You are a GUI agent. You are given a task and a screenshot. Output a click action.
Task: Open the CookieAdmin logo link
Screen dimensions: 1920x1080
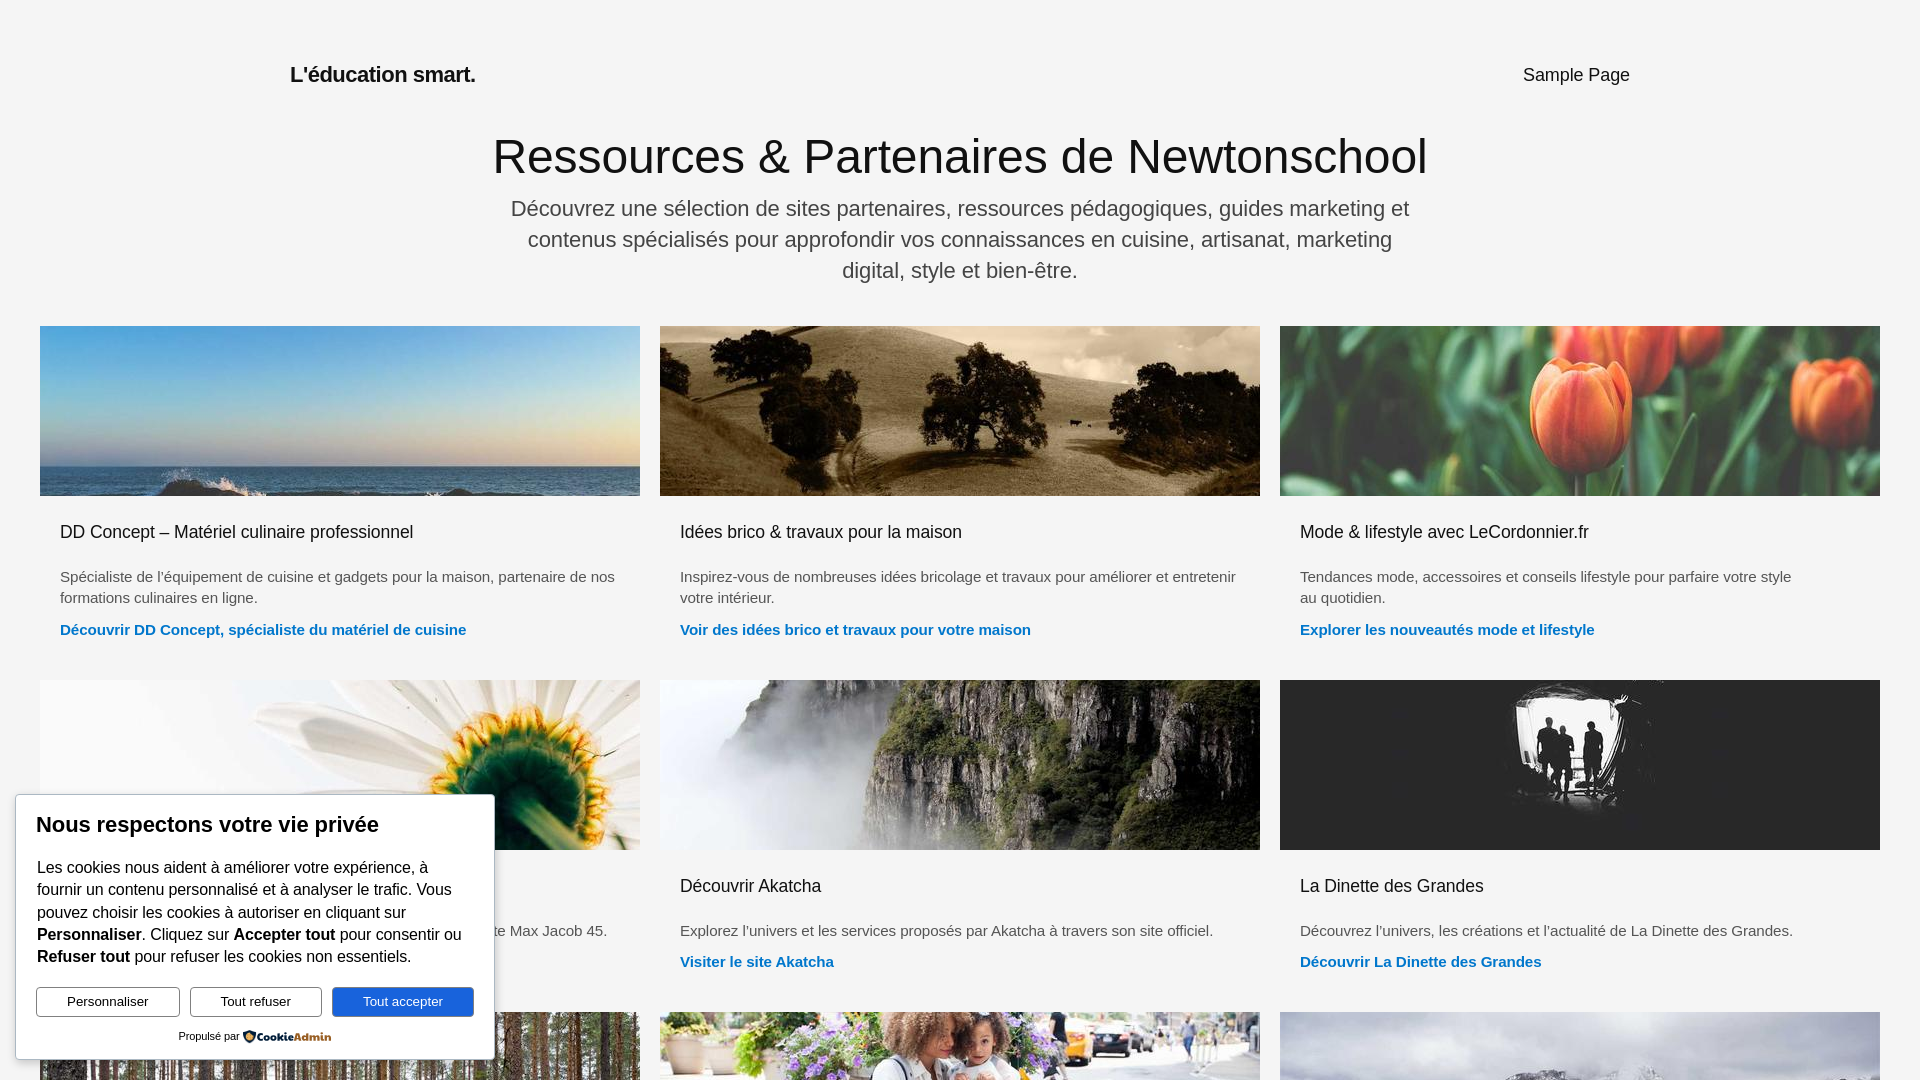pyautogui.click(x=287, y=1037)
